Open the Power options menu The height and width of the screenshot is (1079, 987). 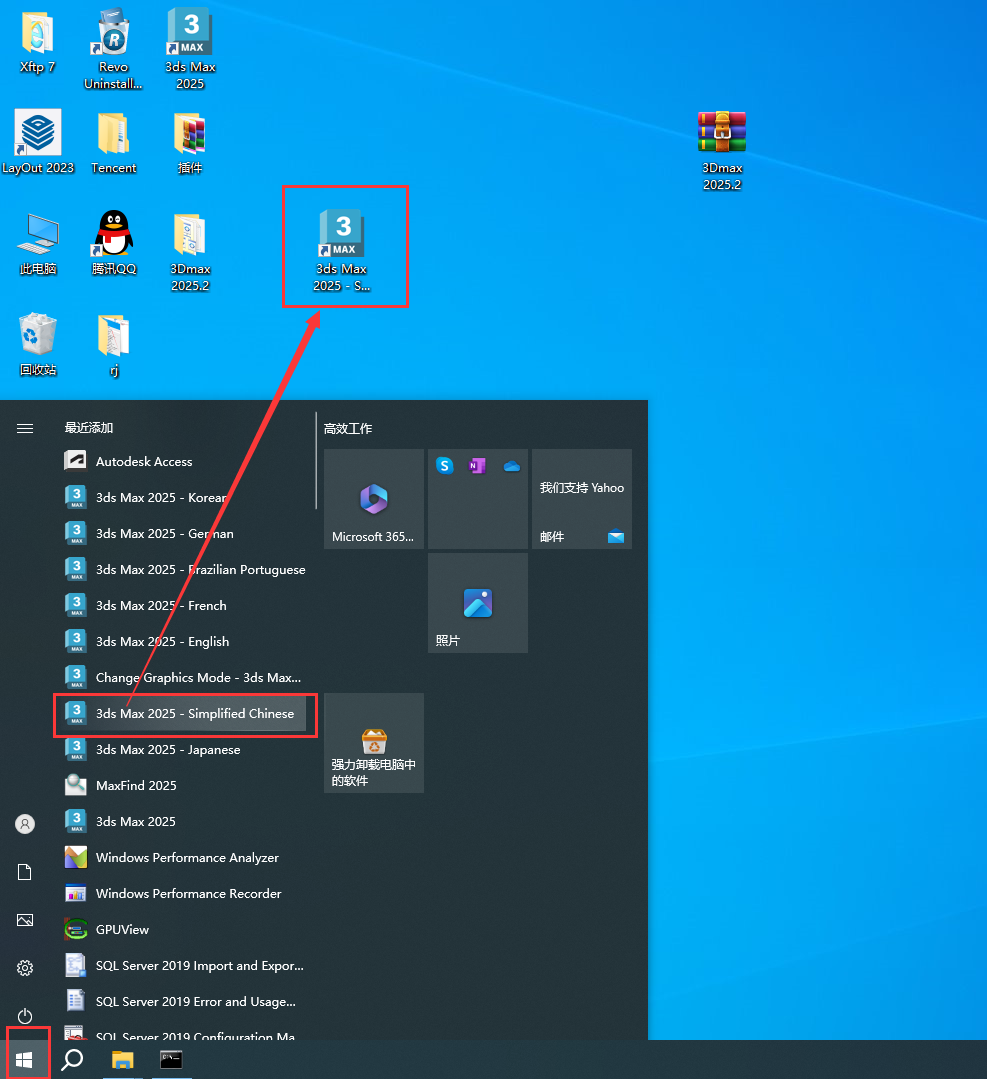point(25,1016)
